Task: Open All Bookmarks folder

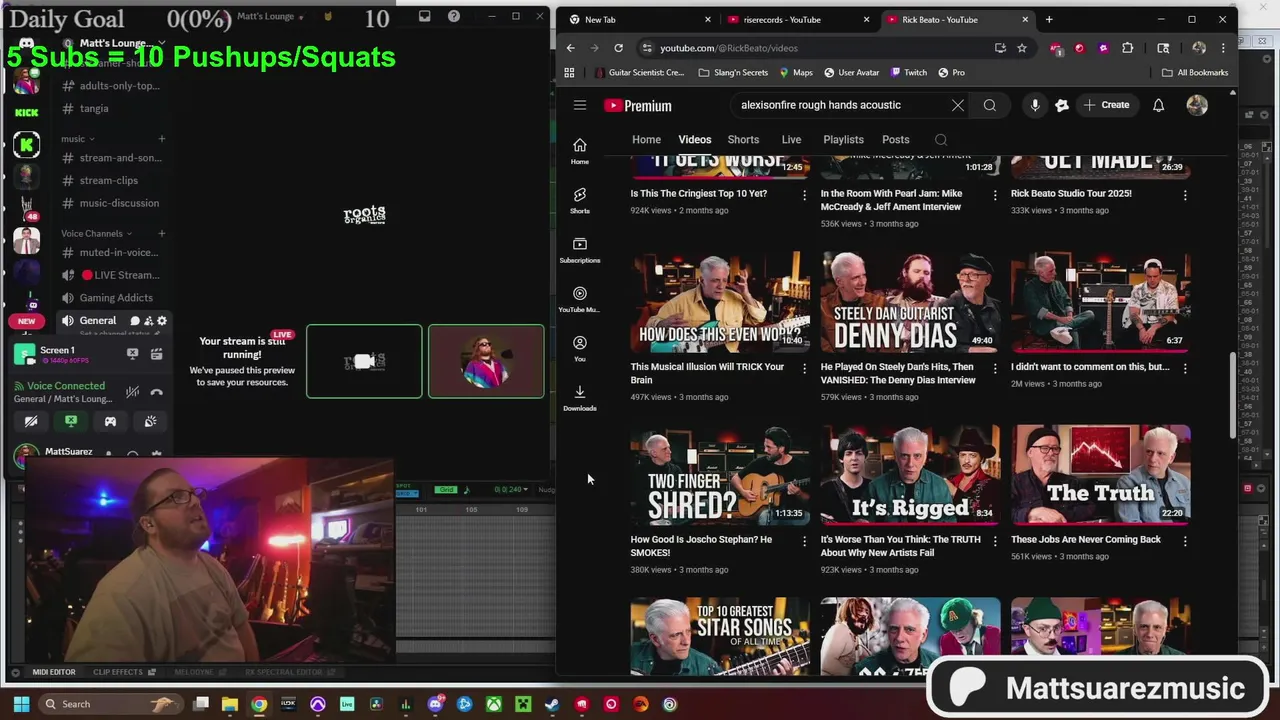Action: click(1194, 73)
